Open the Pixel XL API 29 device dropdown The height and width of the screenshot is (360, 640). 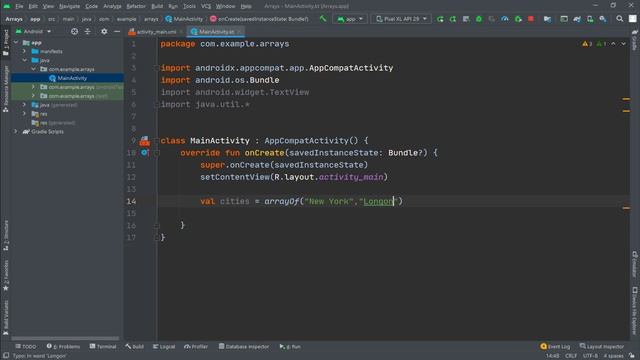(x=401, y=19)
